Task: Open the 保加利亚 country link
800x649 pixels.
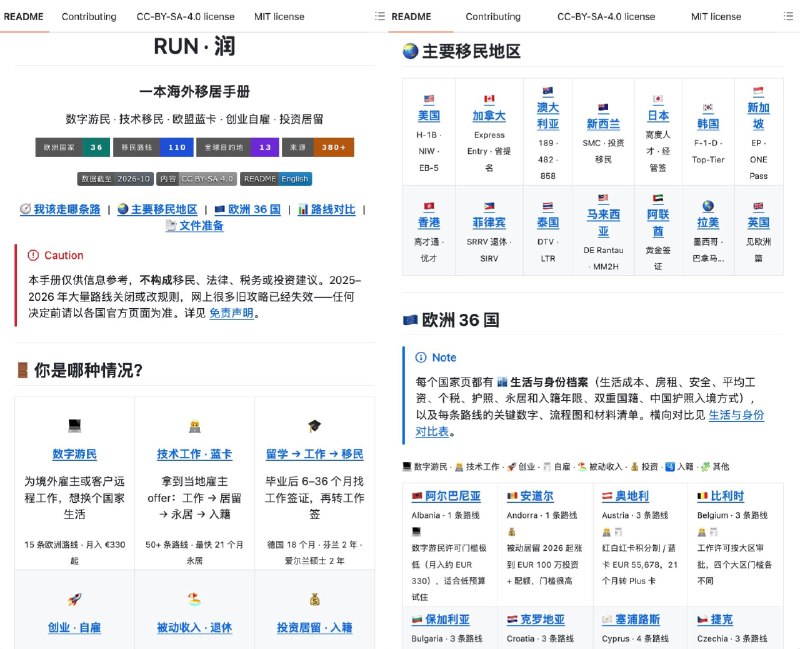Action: coord(441,619)
